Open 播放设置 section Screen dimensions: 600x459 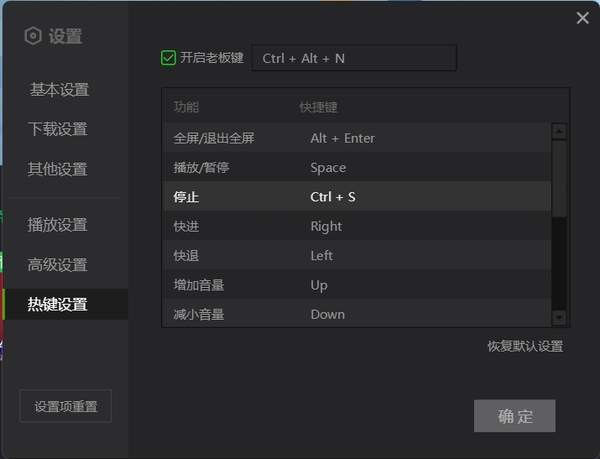click(x=58, y=225)
